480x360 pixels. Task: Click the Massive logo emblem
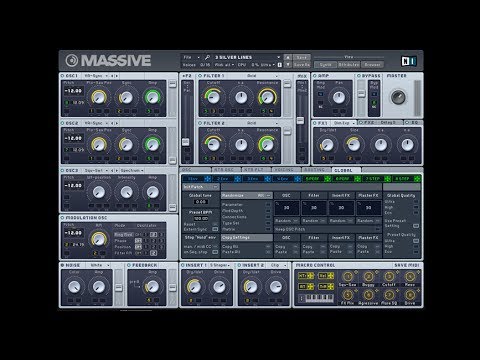(x=72, y=60)
